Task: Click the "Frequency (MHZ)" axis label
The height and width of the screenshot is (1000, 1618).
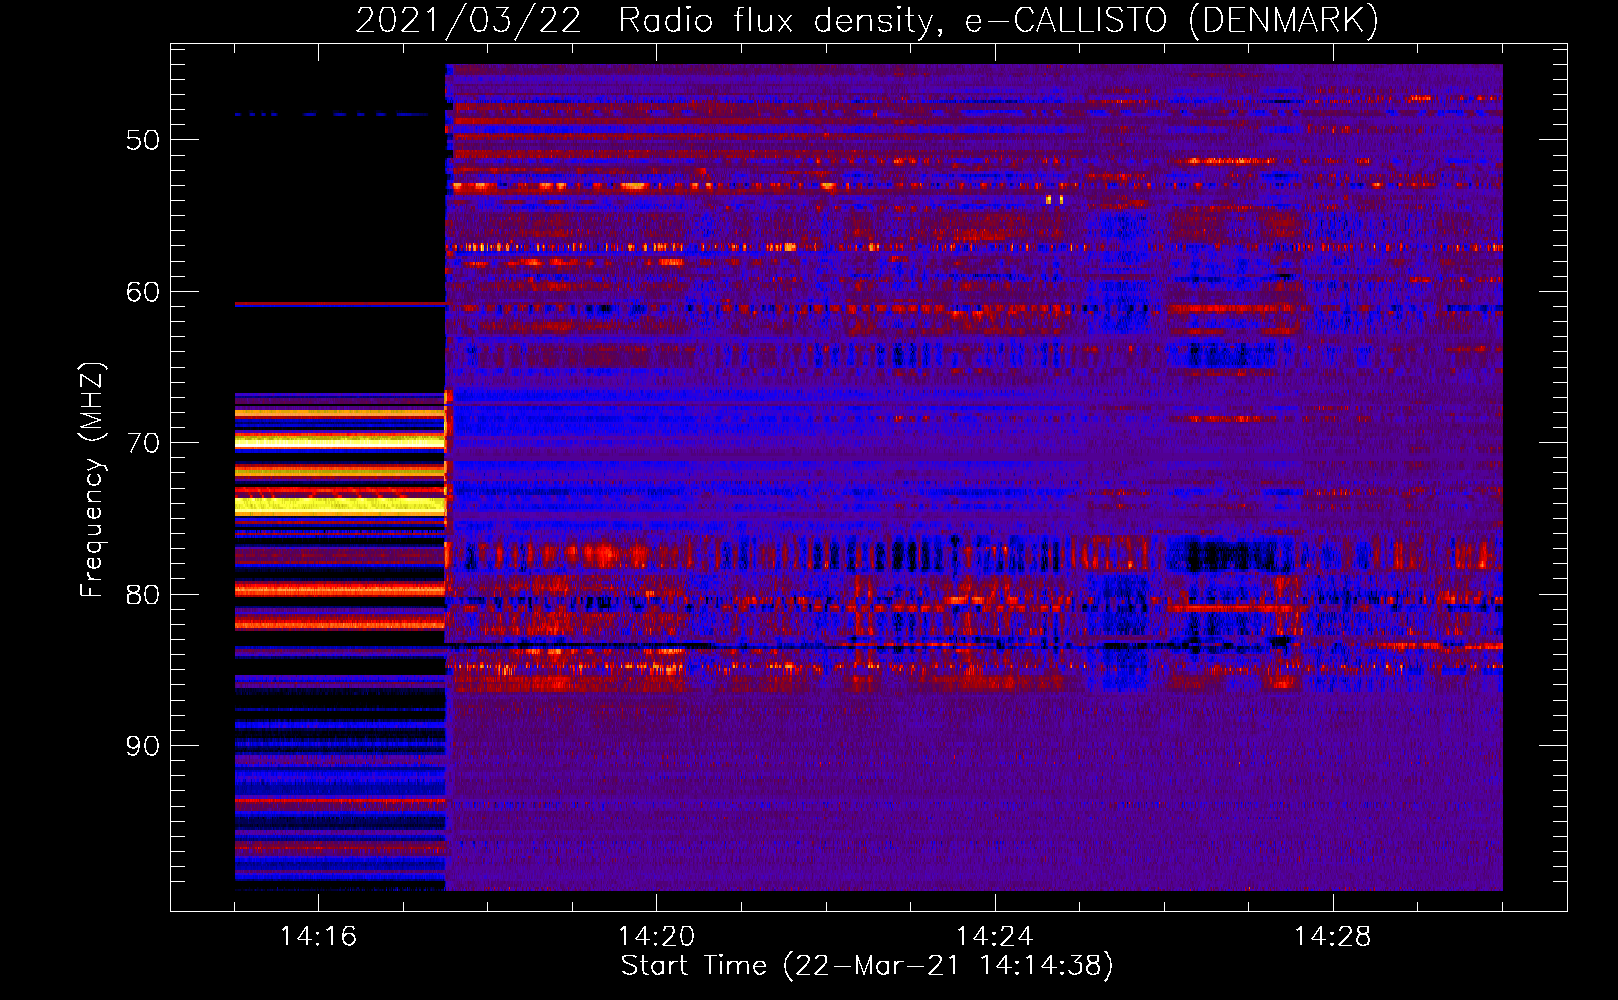Action: [91, 480]
